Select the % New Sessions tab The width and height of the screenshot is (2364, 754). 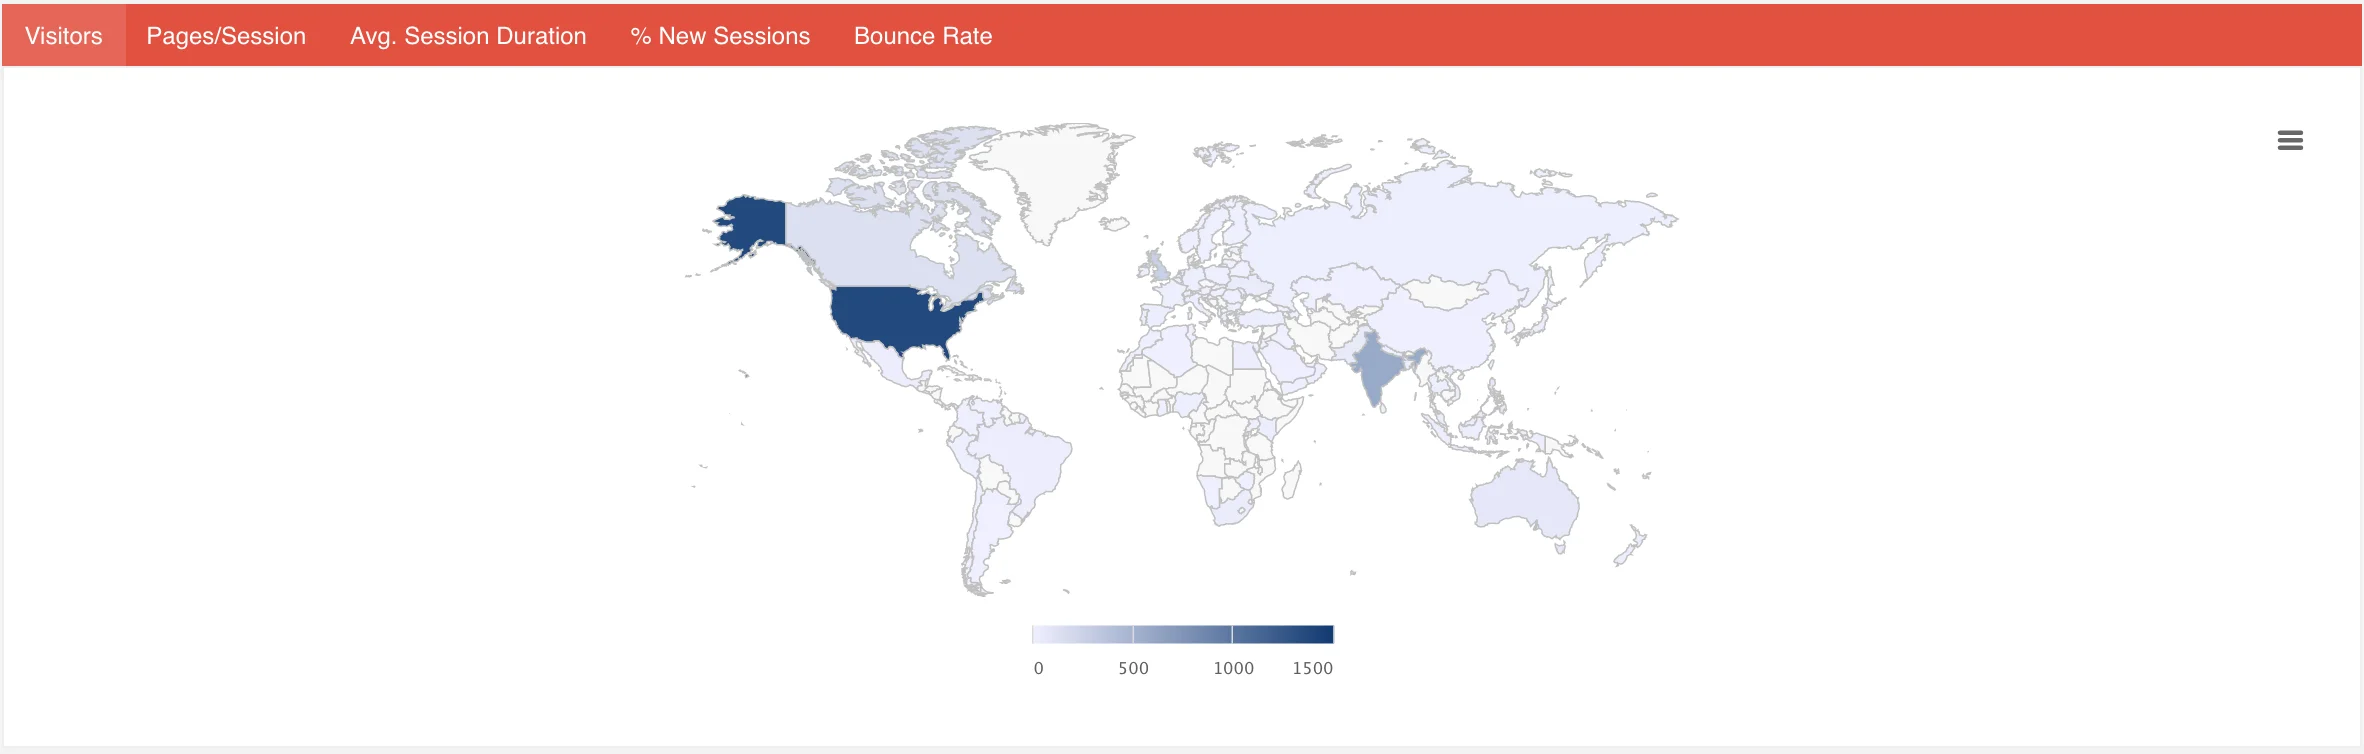tap(720, 36)
